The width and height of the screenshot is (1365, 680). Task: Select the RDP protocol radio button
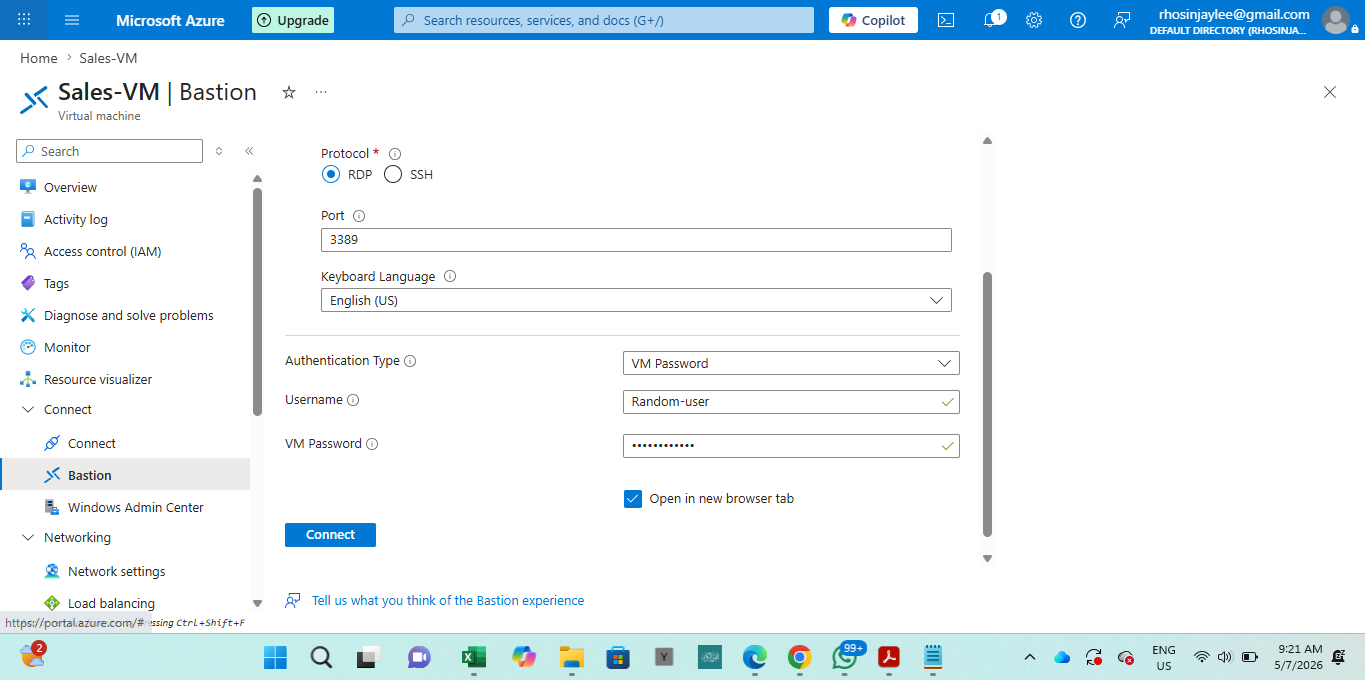click(331, 174)
